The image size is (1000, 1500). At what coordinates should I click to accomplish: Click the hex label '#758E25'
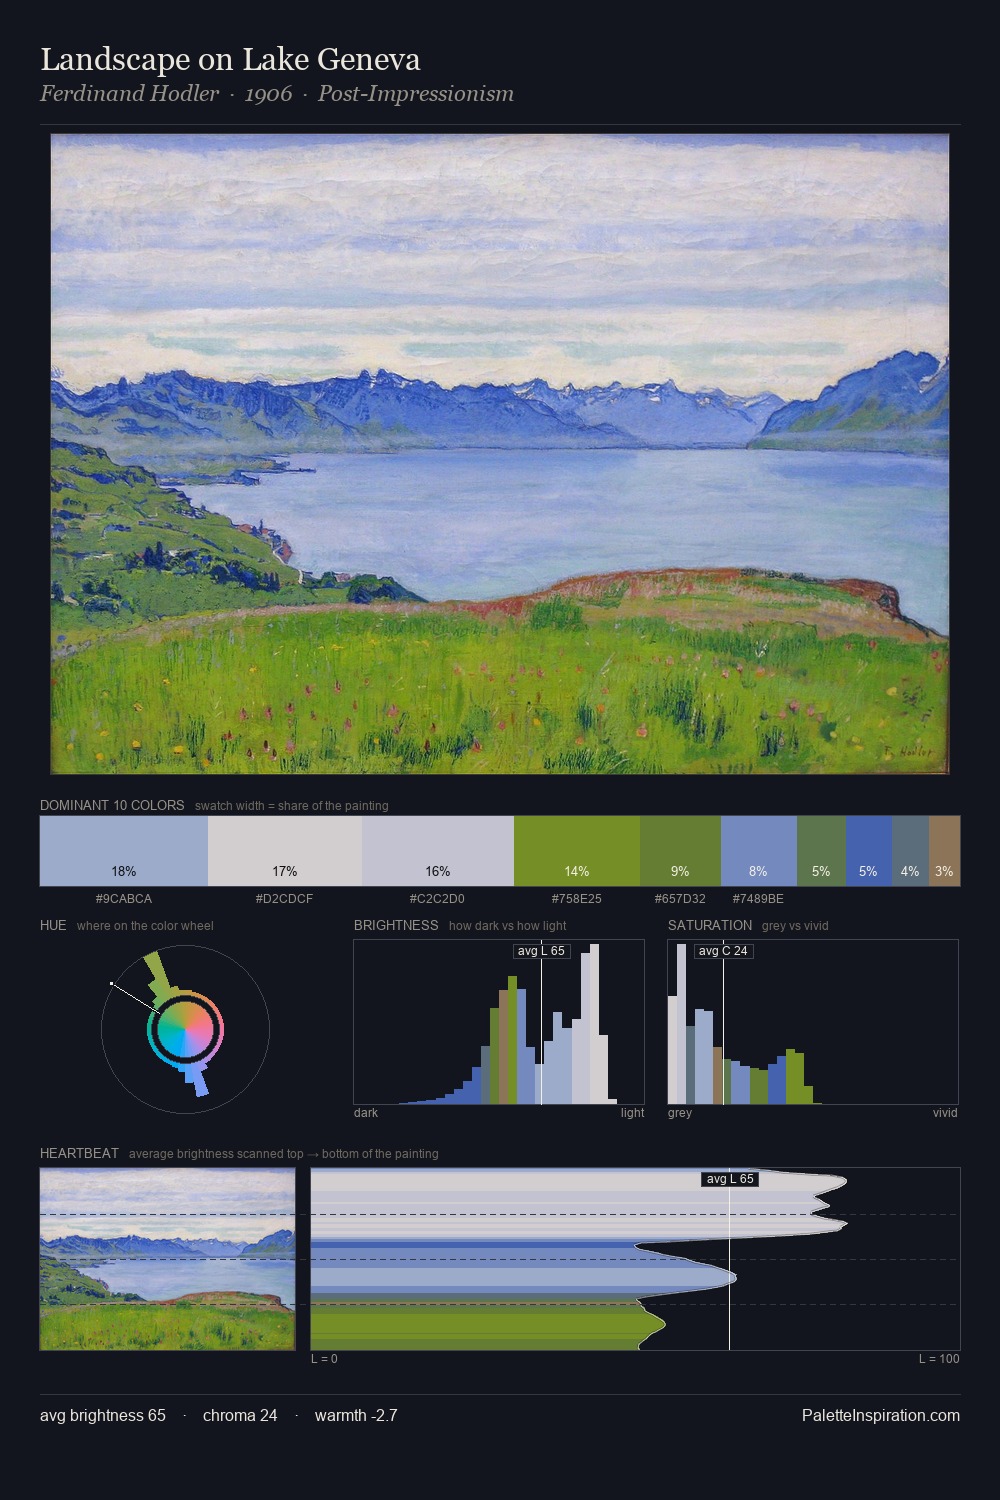coord(577,899)
